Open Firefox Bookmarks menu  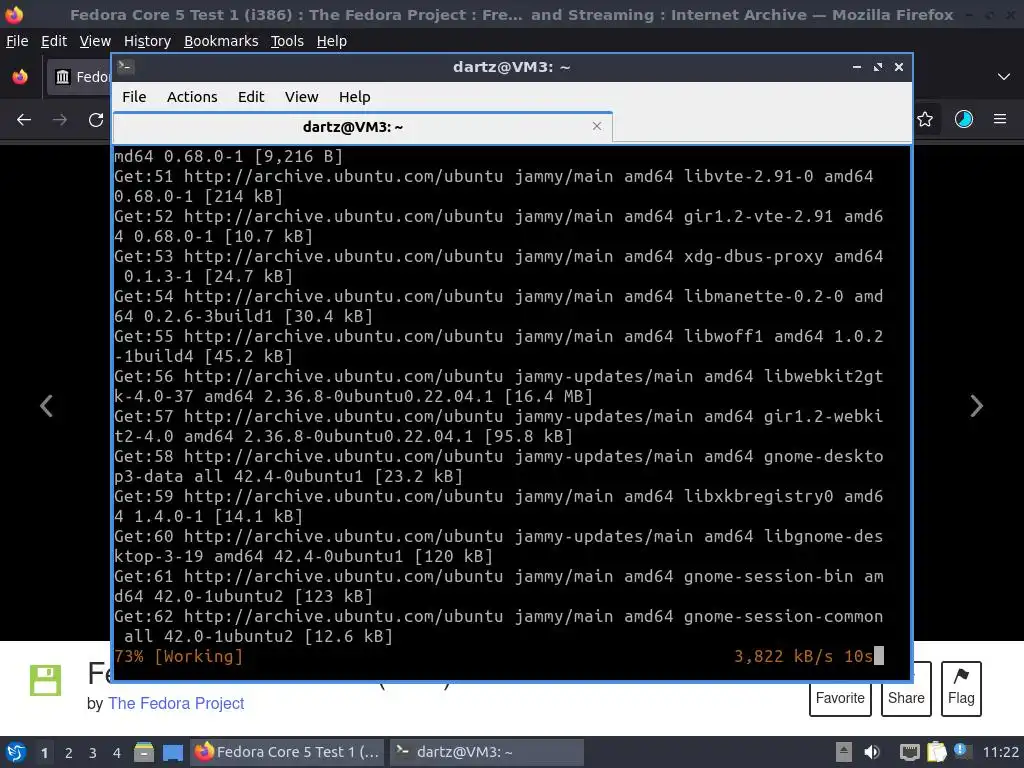coord(221,41)
